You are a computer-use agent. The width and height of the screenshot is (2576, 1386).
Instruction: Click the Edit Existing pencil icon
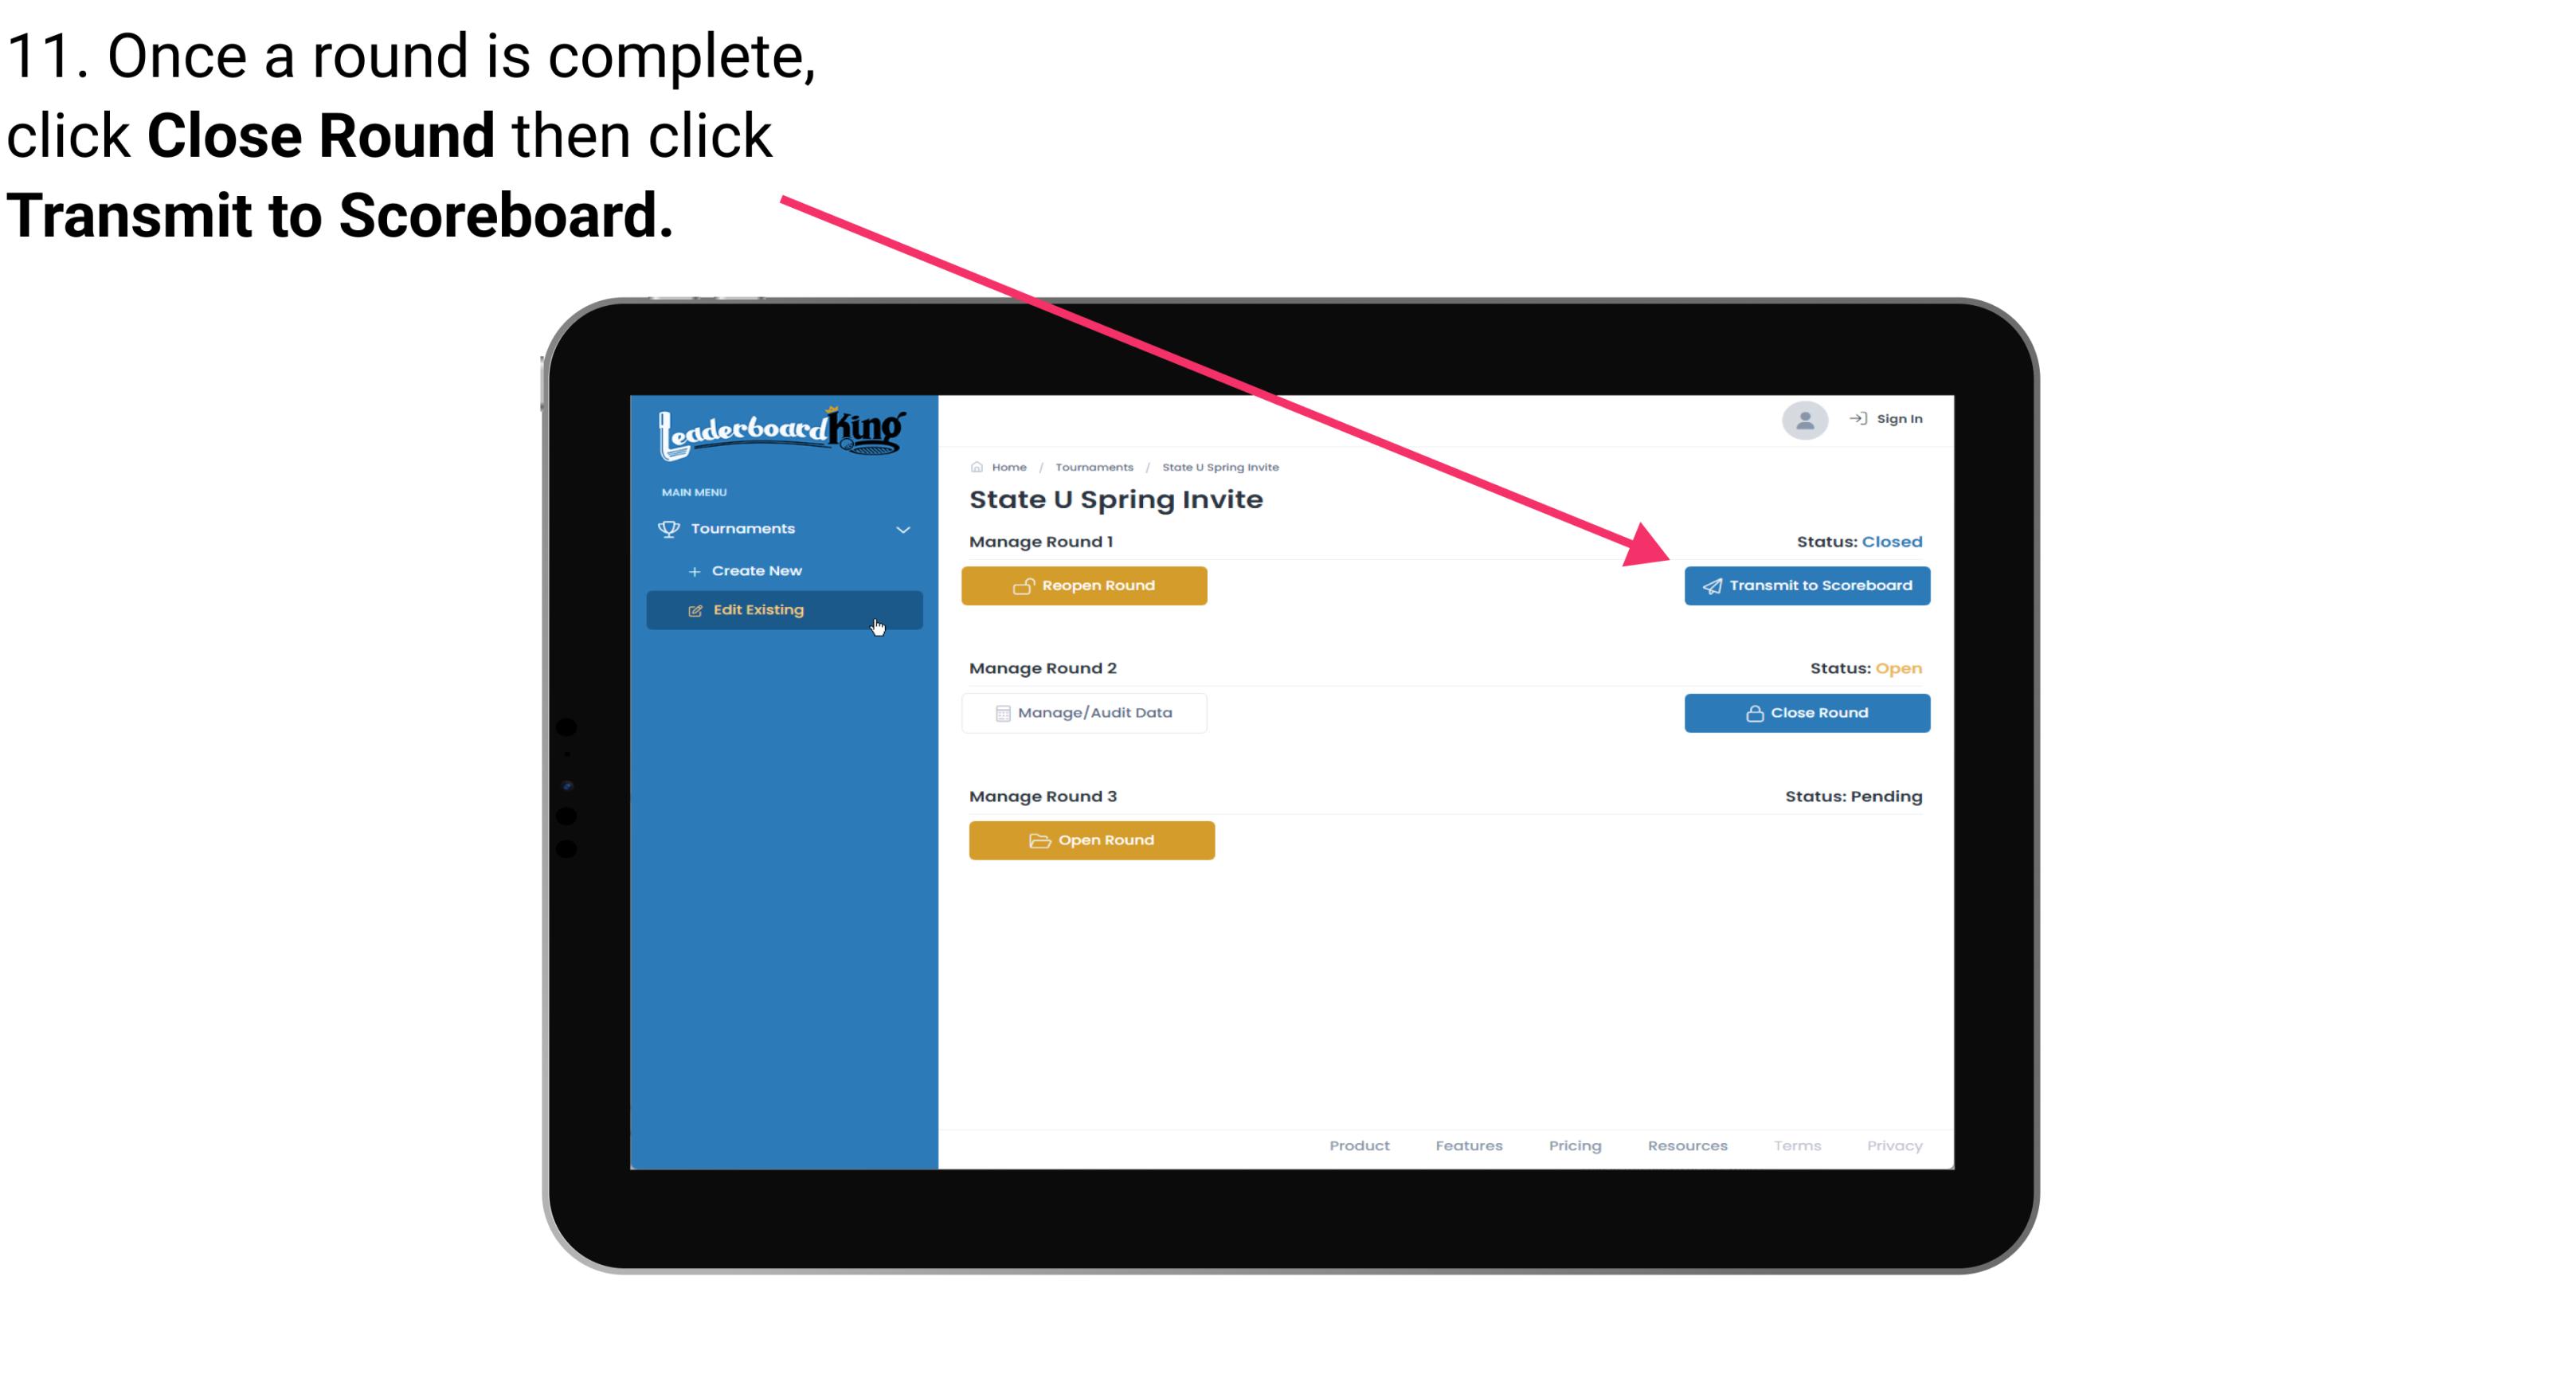click(693, 609)
